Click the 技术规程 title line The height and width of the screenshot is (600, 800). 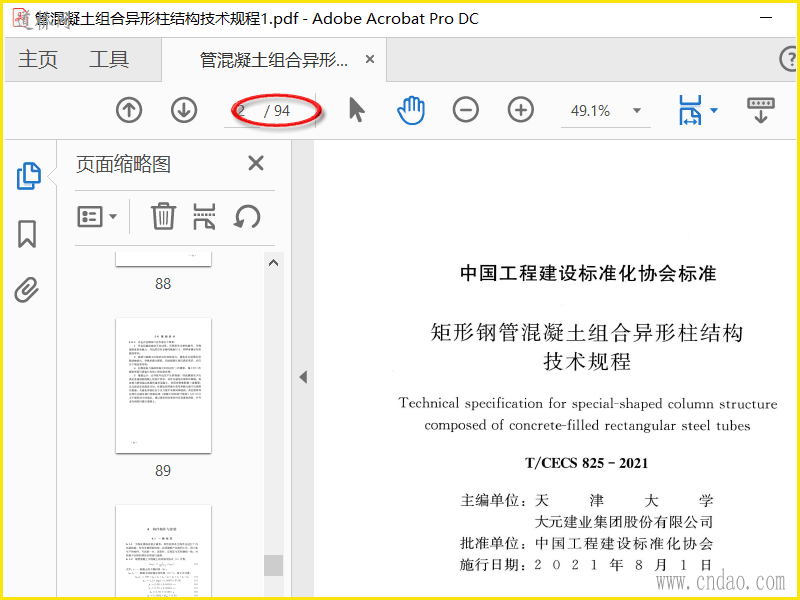(587, 361)
